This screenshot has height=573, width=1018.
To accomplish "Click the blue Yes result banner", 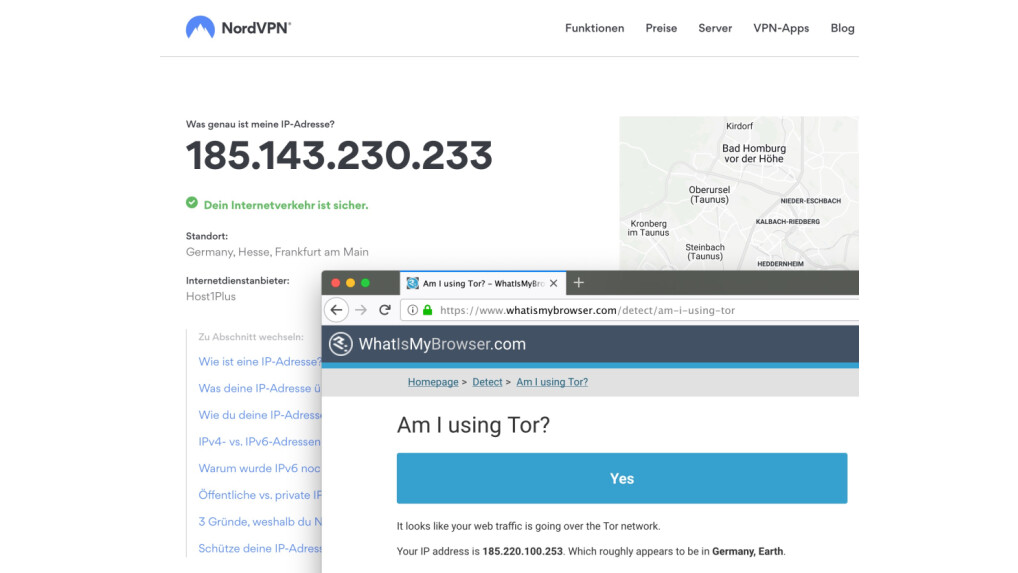I will click(x=622, y=478).
